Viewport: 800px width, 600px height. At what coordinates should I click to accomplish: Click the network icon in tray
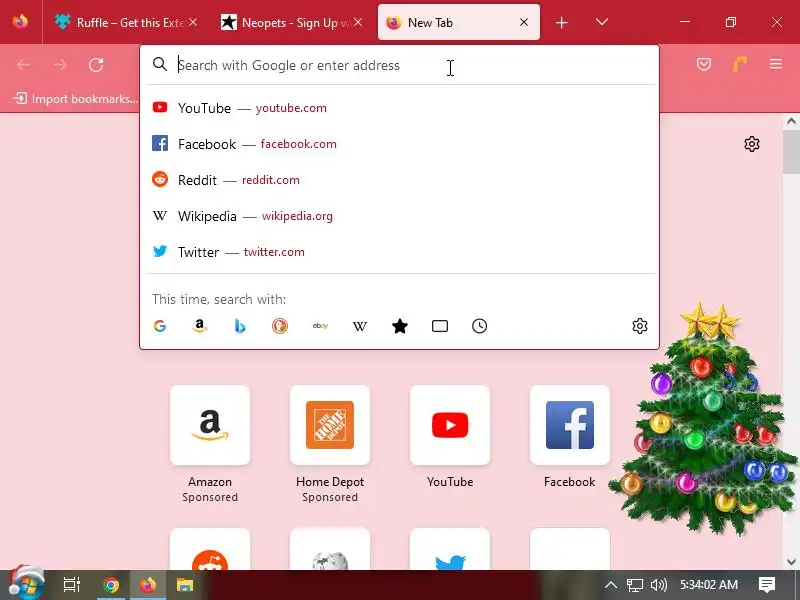635,585
